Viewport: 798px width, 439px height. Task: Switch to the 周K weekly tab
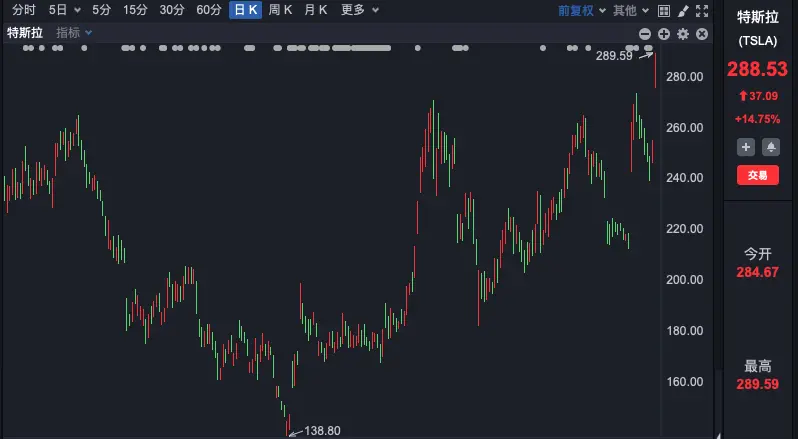tap(280, 10)
